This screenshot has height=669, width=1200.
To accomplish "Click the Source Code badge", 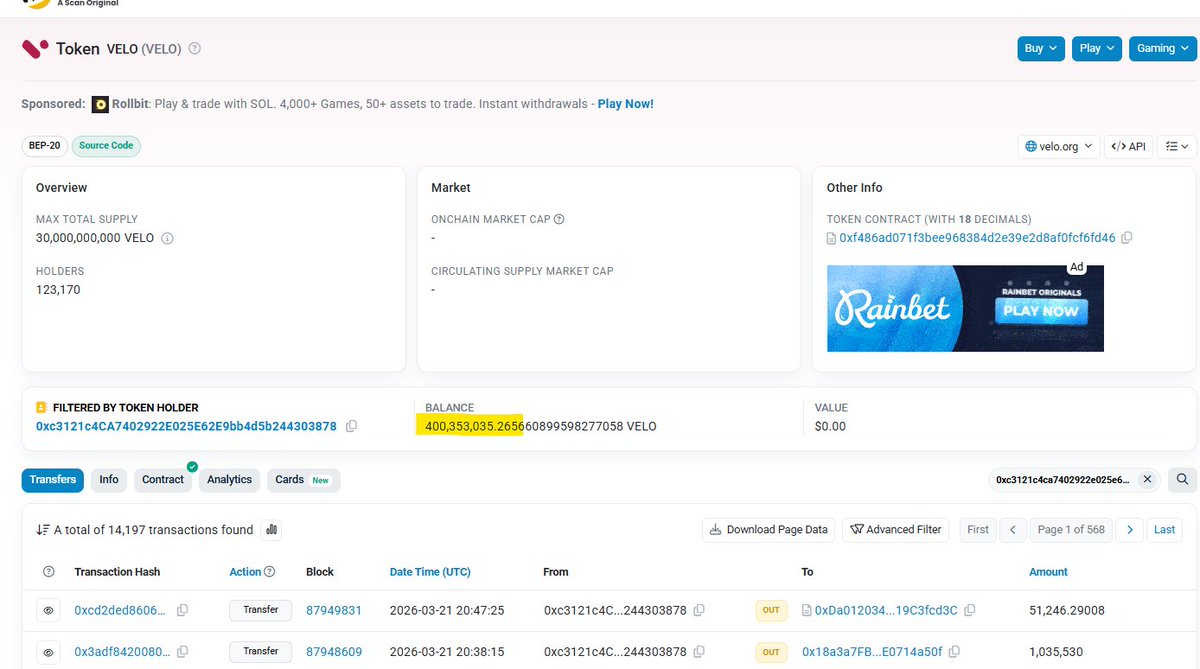I will (x=107, y=146).
